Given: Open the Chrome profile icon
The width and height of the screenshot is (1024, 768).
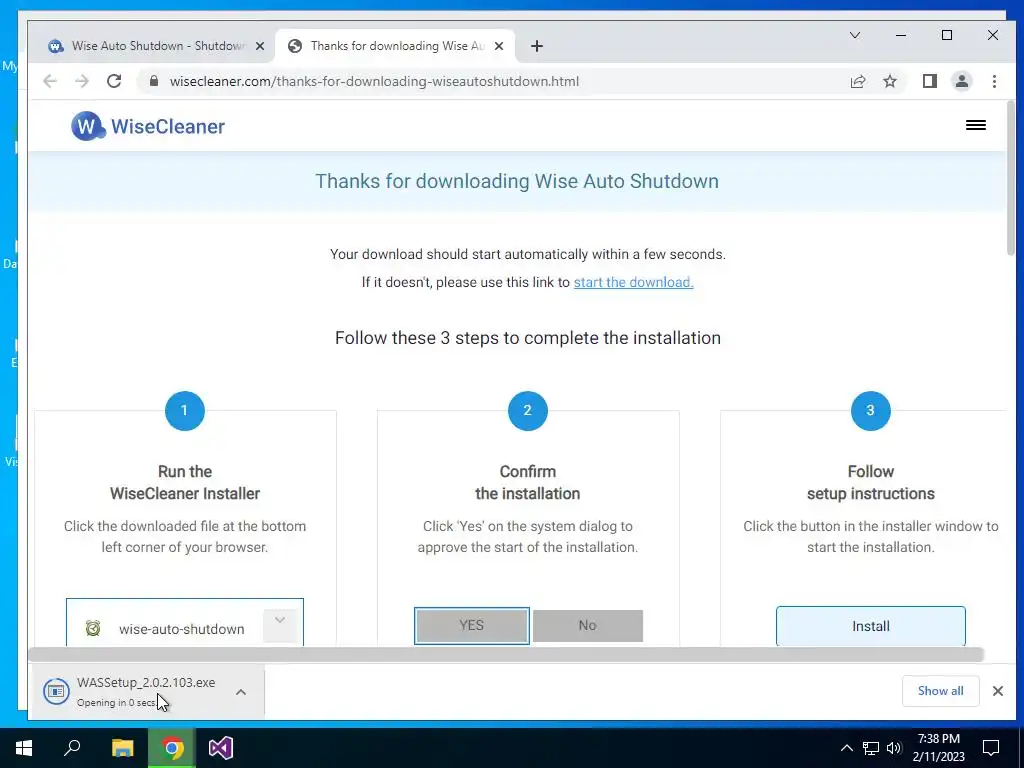Looking at the screenshot, I should (961, 81).
